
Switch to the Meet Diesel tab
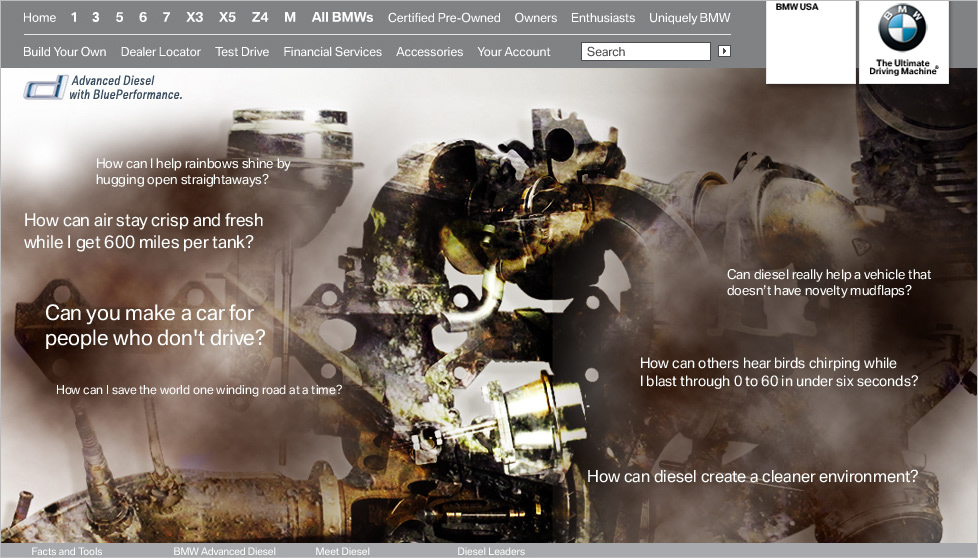(x=342, y=551)
